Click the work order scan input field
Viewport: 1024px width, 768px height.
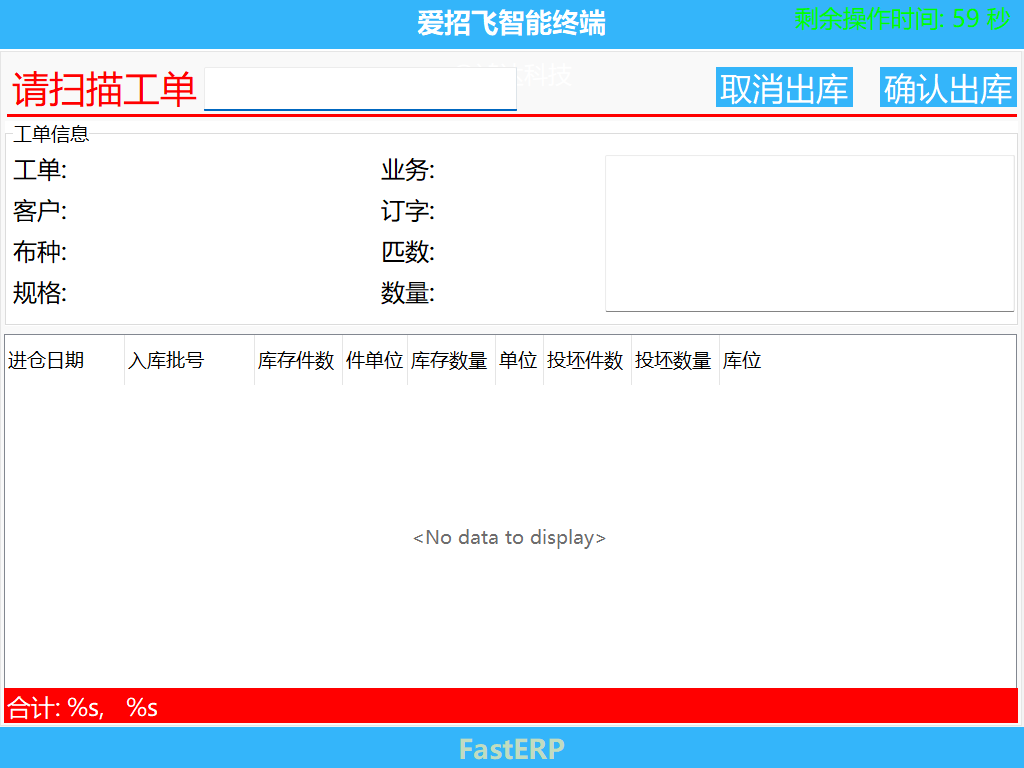click(360, 88)
